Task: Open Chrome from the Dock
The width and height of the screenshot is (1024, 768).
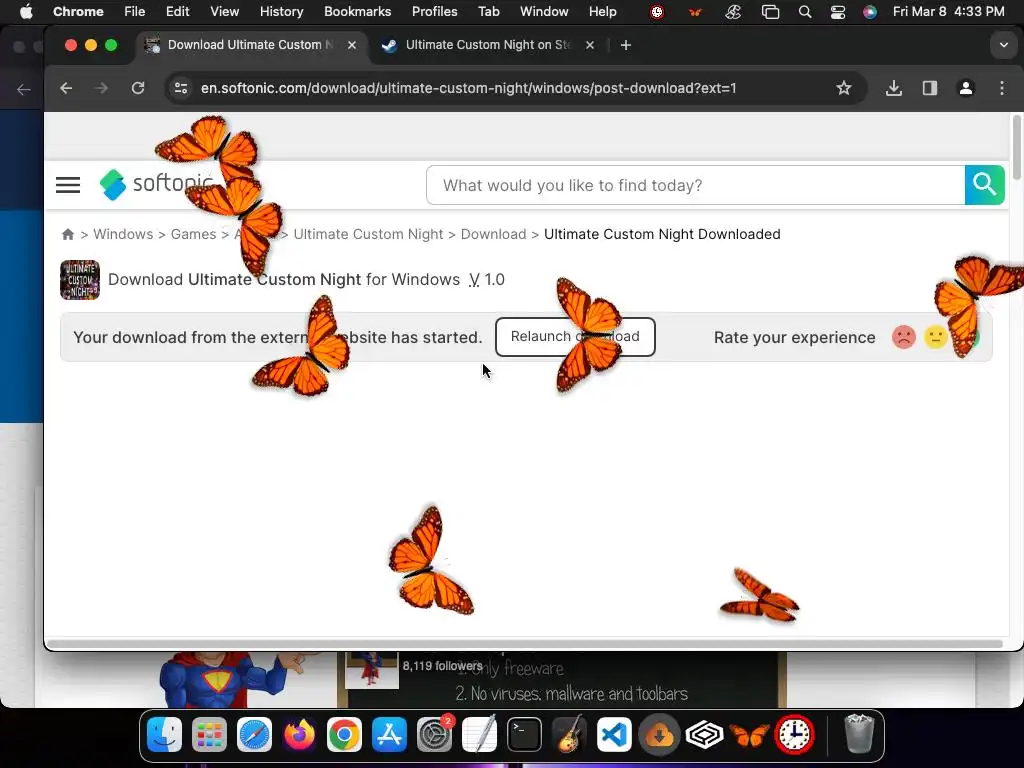Action: pos(344,735)
